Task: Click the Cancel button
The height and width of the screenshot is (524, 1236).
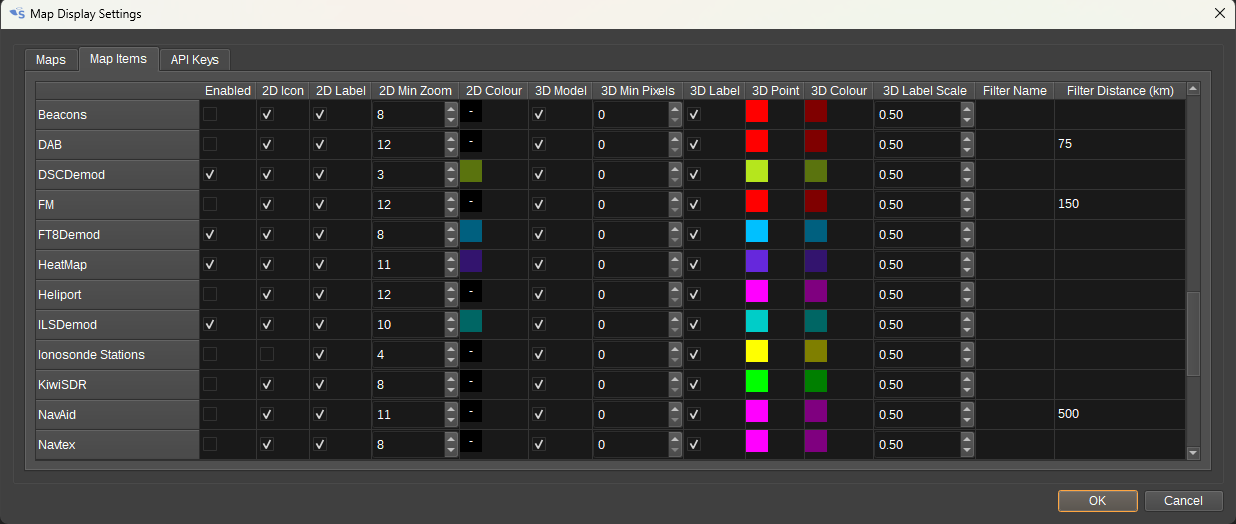Action: click(x=1183, y=500)
